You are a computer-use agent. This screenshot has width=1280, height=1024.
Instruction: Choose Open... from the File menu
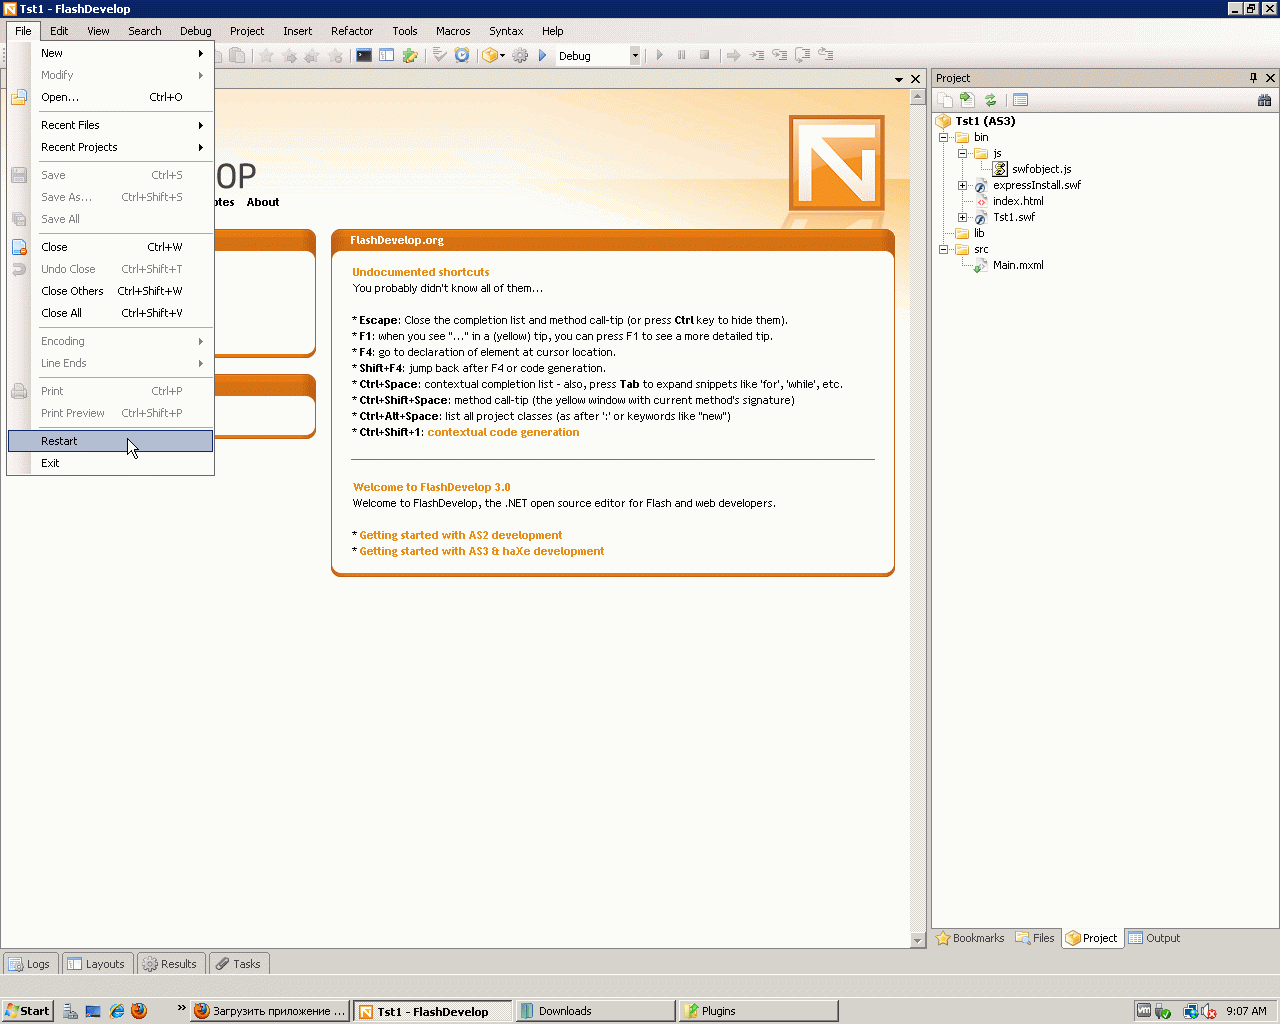(110, 97)
